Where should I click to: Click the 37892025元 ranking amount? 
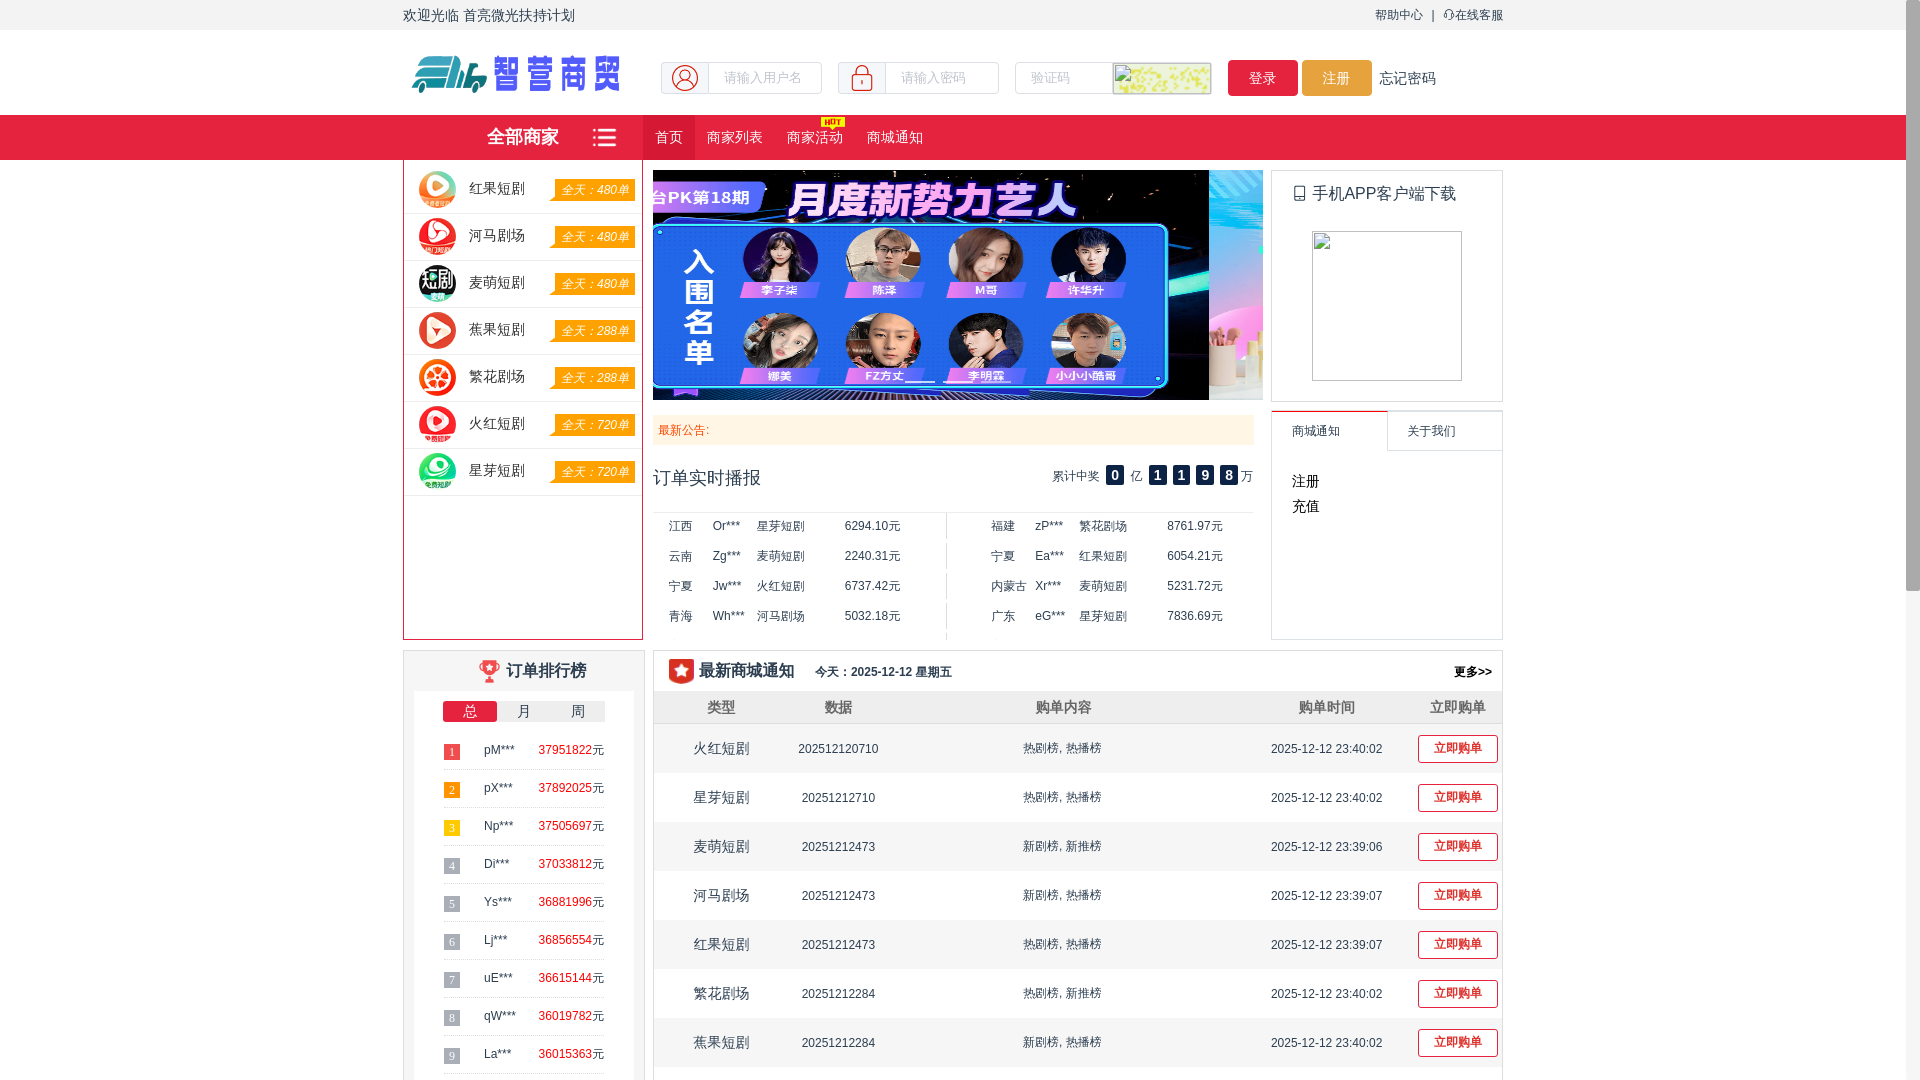571,788
